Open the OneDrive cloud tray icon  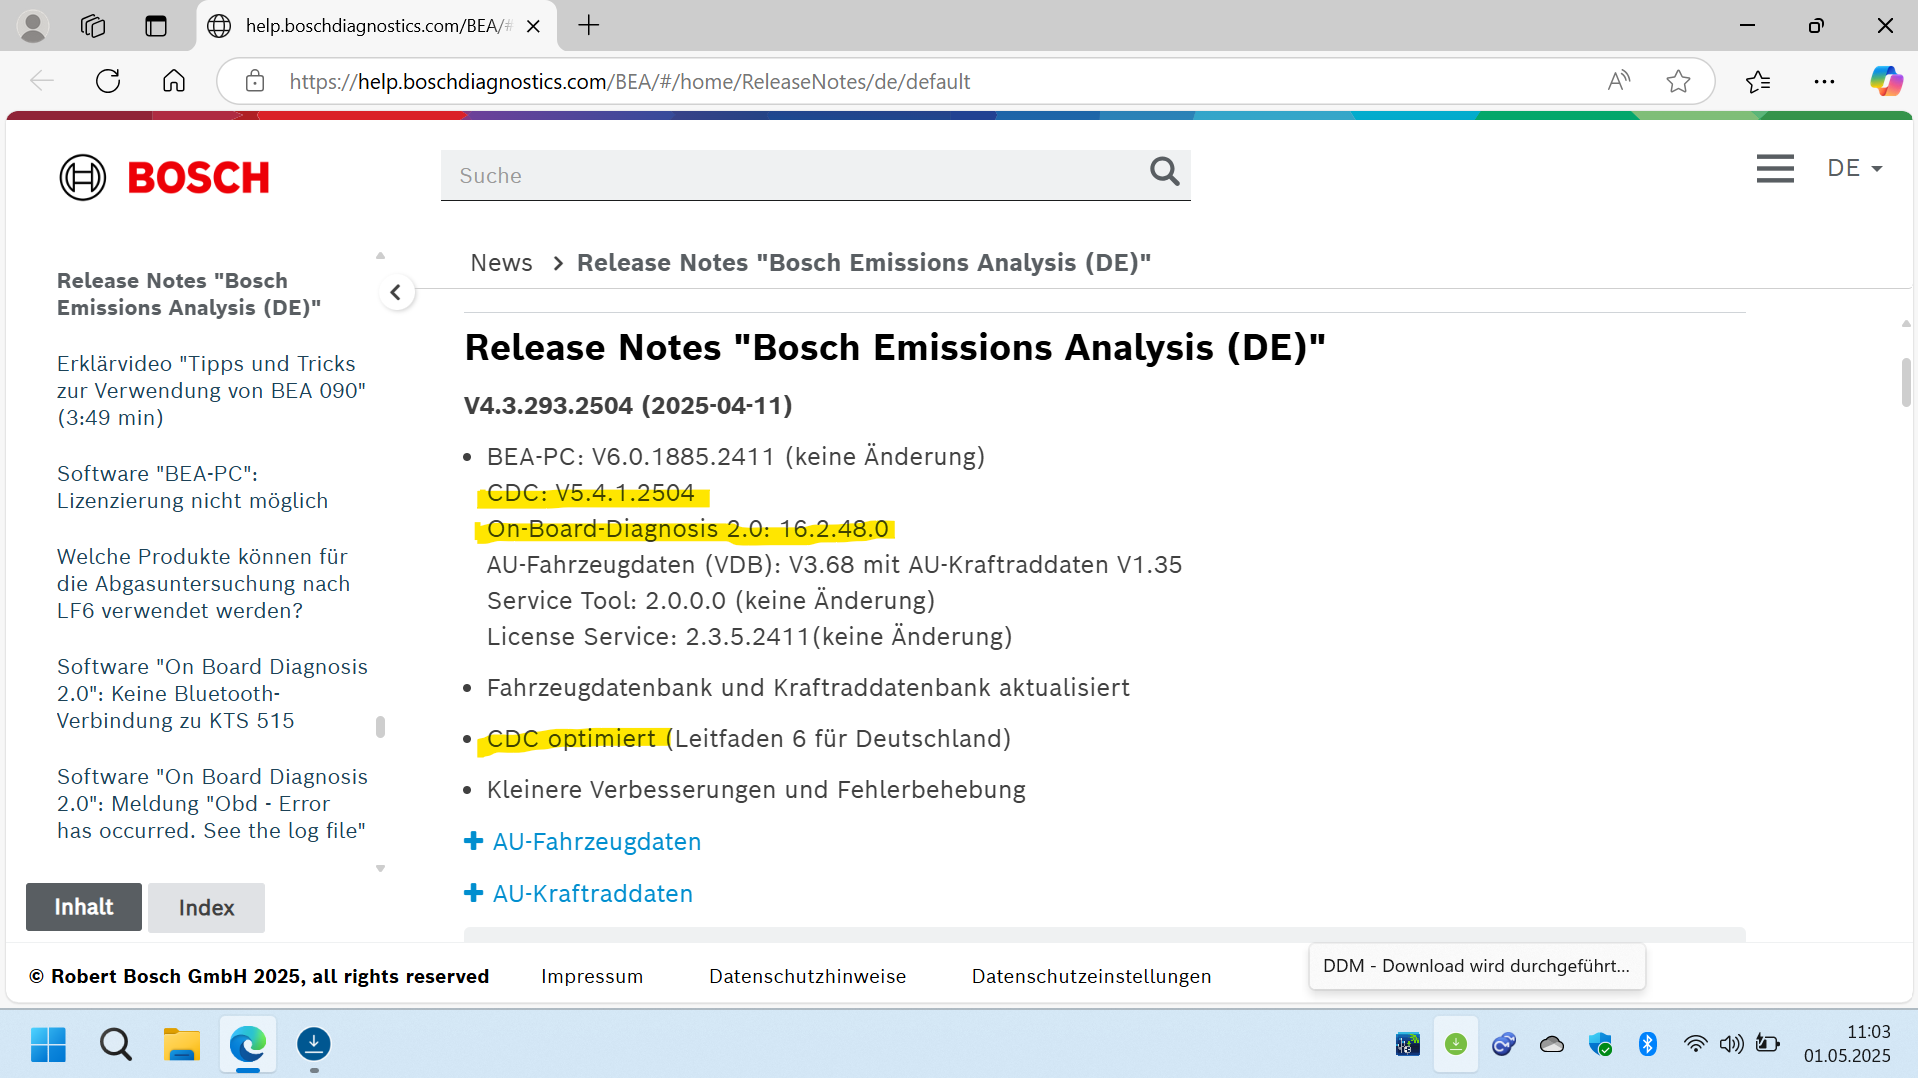pos(1552,1044)
